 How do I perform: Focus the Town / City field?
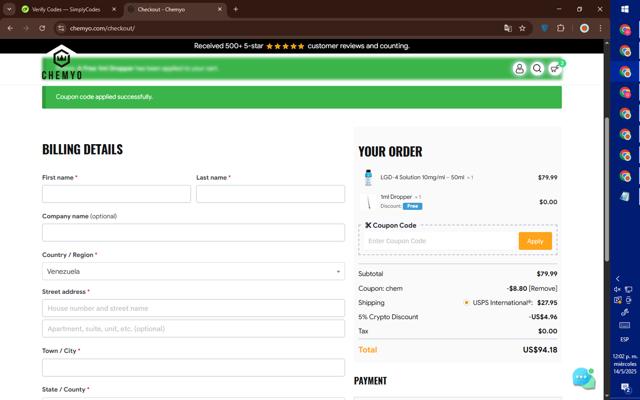tap(193, 368)
